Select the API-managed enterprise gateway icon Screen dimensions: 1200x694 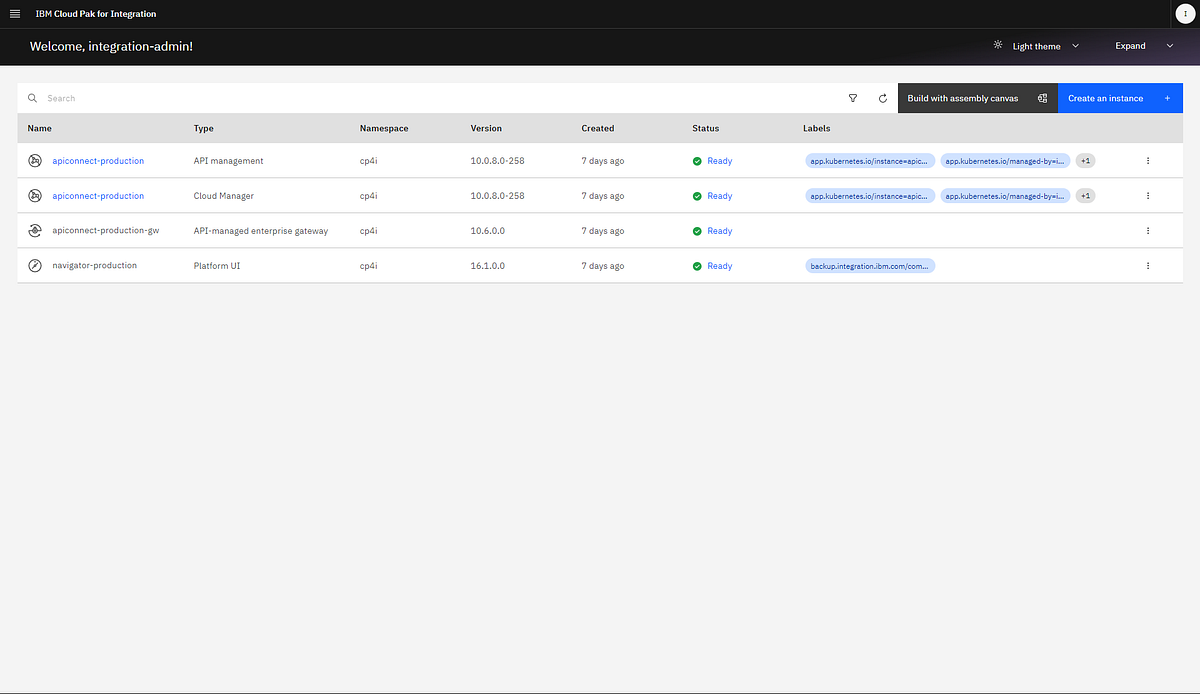[x=35, y=230]
